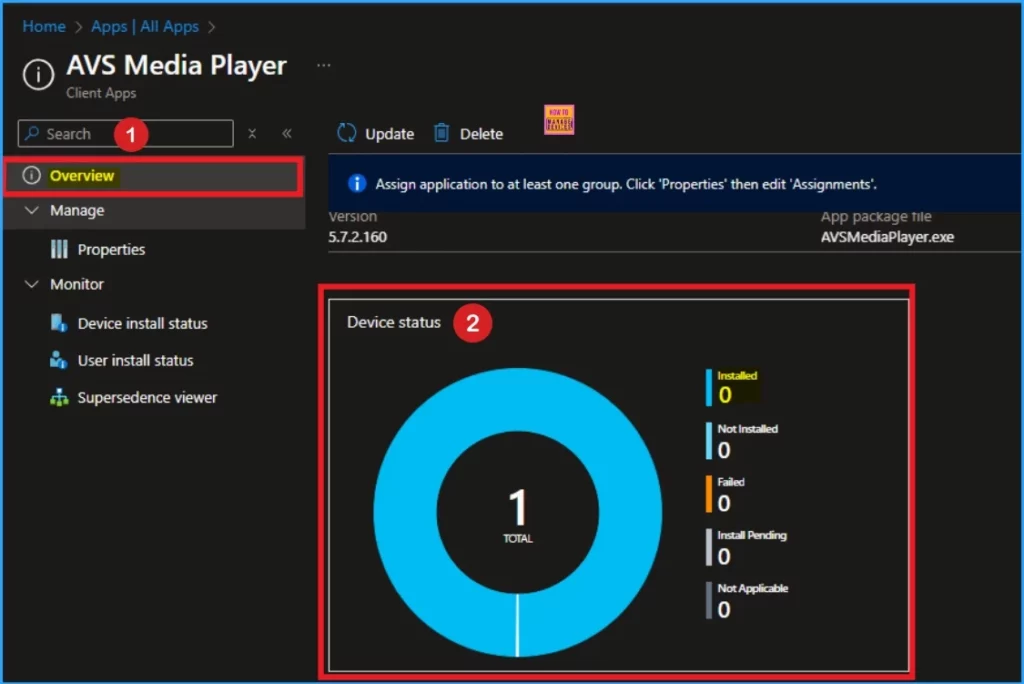Open the Home breadcrumb link
The image size is (1024, 684).
pos(44,27)
